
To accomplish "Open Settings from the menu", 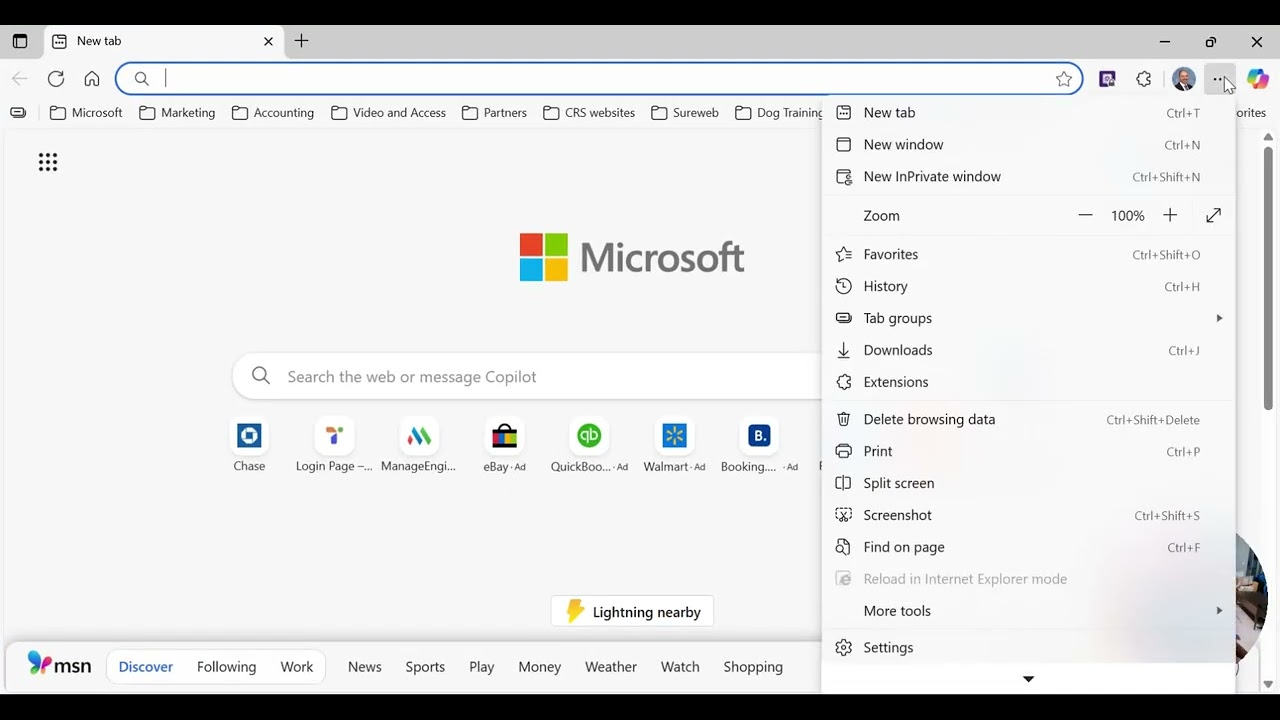I will click(1028, 648).
